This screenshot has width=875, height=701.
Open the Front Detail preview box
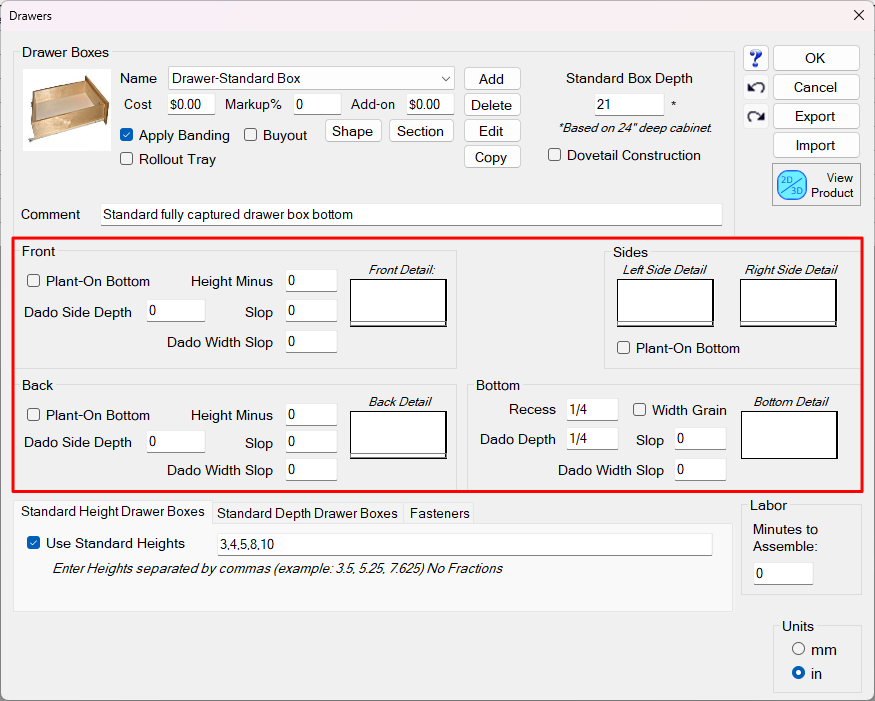[x=398, y=302]
